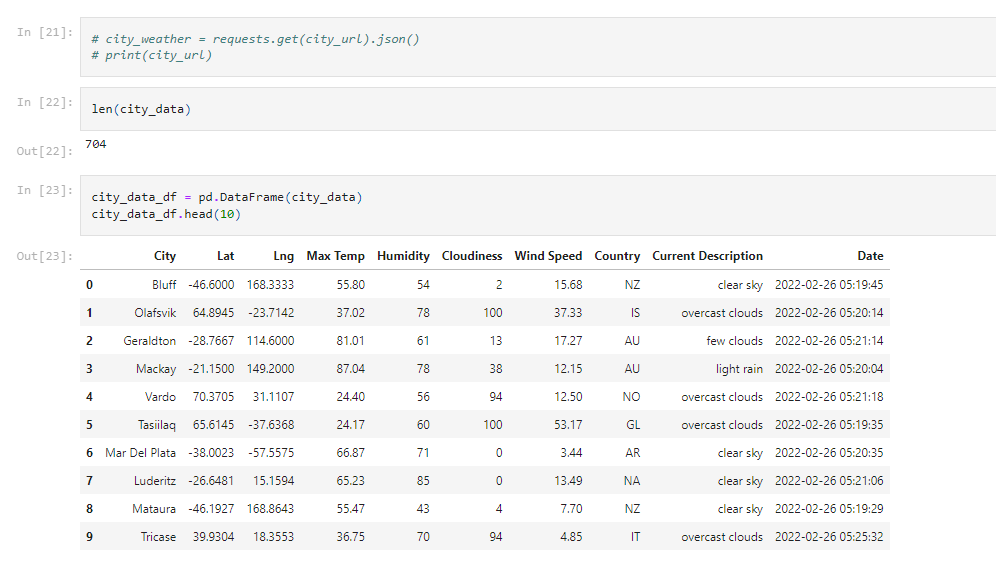The image size is (996, 567).
Task: Click the Country column header
Action: 617,256
